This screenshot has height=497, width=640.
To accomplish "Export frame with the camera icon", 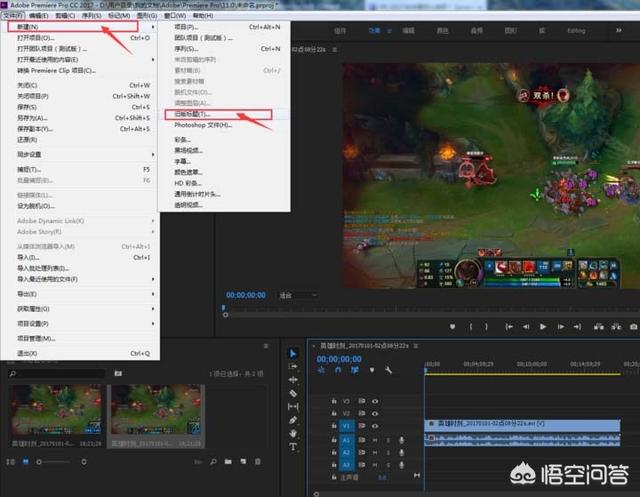I will 633,327.
